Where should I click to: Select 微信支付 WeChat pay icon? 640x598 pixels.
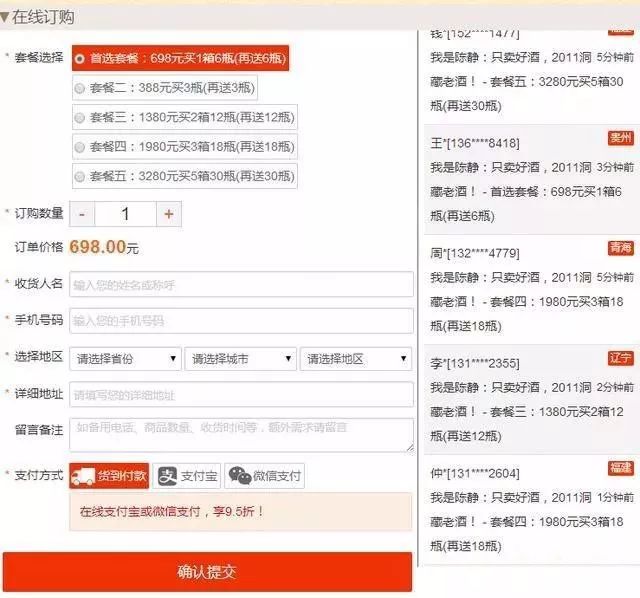click(x=264, y=476)
